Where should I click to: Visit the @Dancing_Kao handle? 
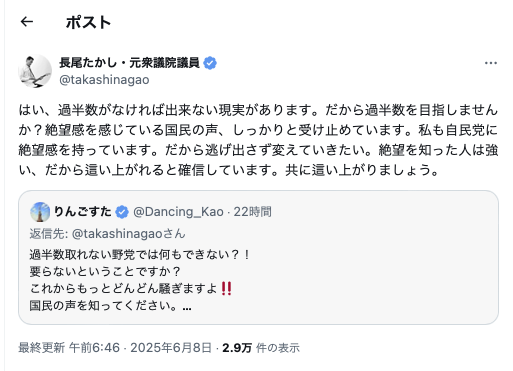pyautogui.click(x=178, y=212)
